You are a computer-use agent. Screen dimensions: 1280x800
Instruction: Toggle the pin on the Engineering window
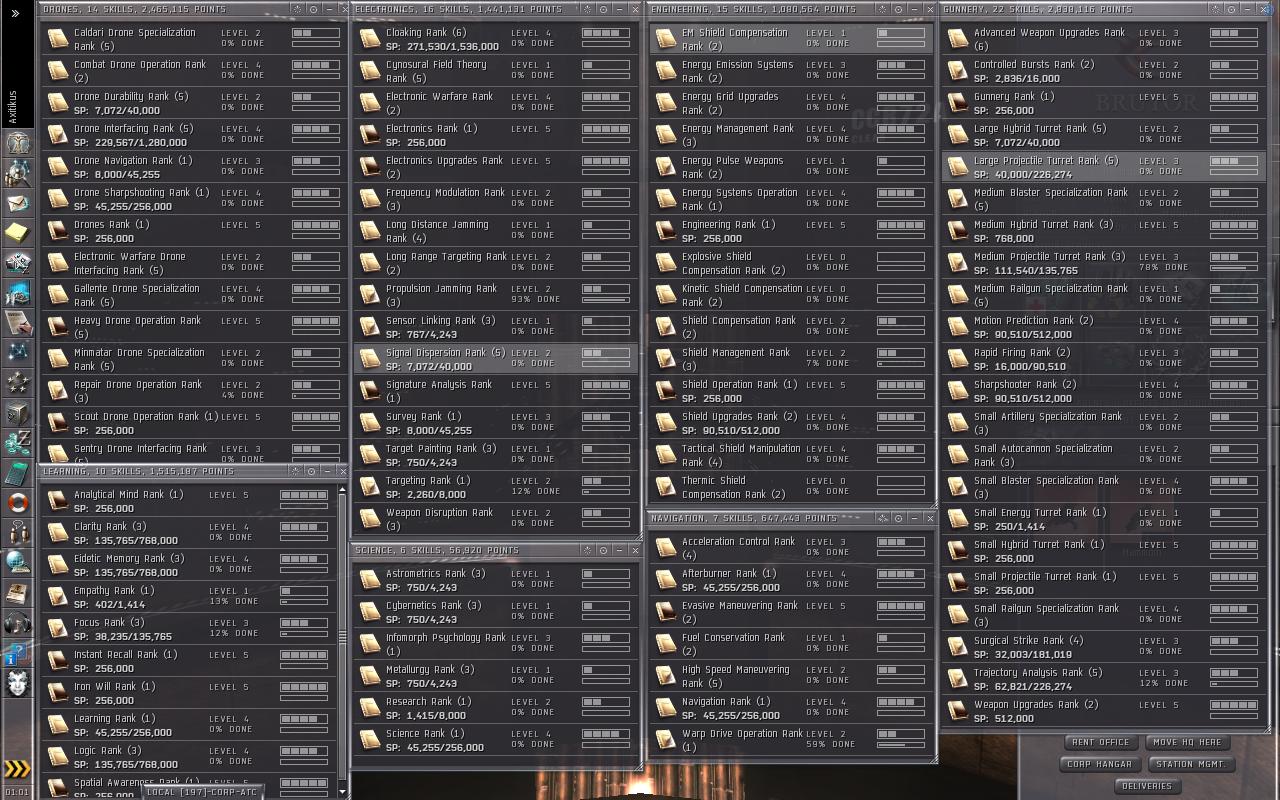(x=884, y=9)
